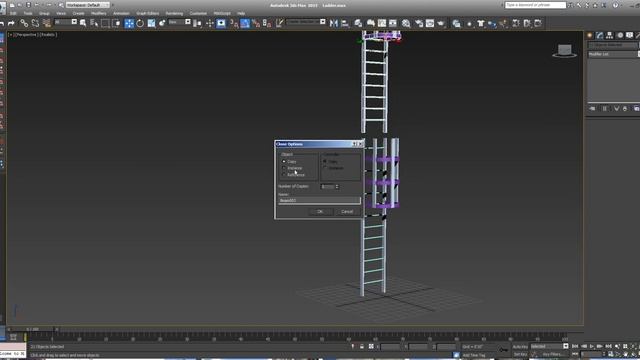The height and width of the screenshot is (360, 640).
Task: Open the Create command panel tab
Action: (590, 36)
